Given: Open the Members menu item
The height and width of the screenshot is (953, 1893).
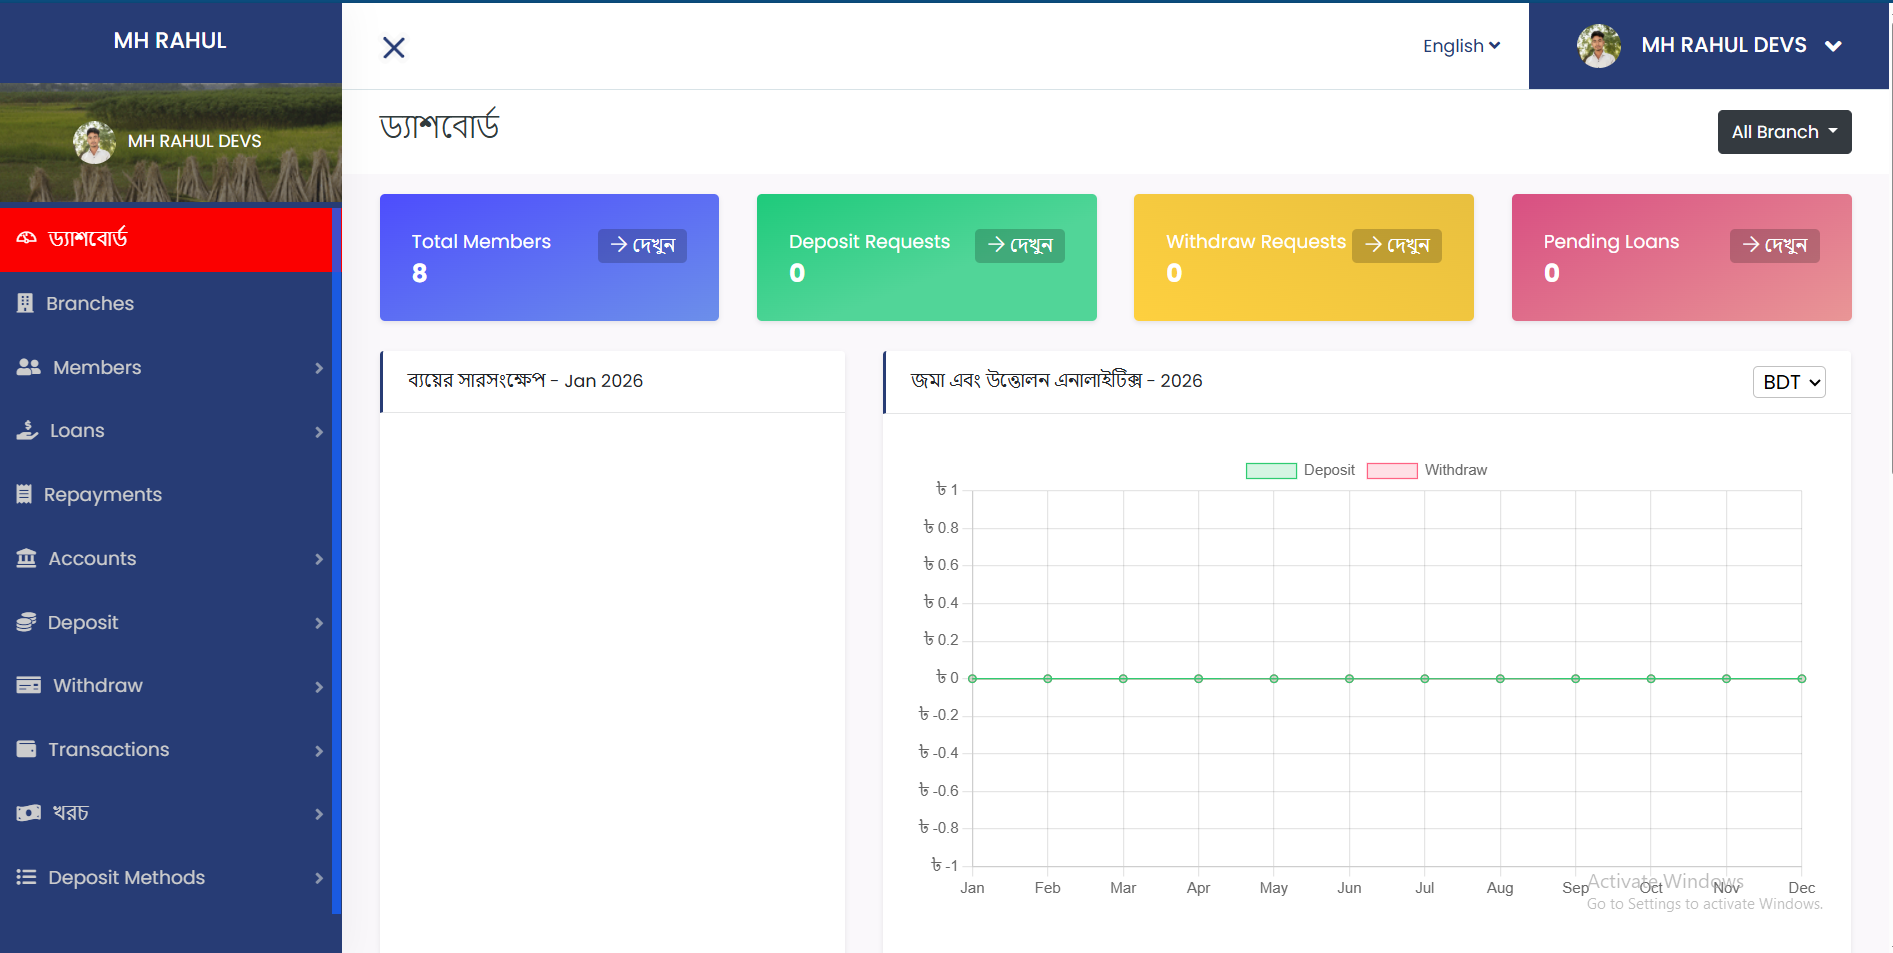Looking at the screenshot, I should (166, 367).
